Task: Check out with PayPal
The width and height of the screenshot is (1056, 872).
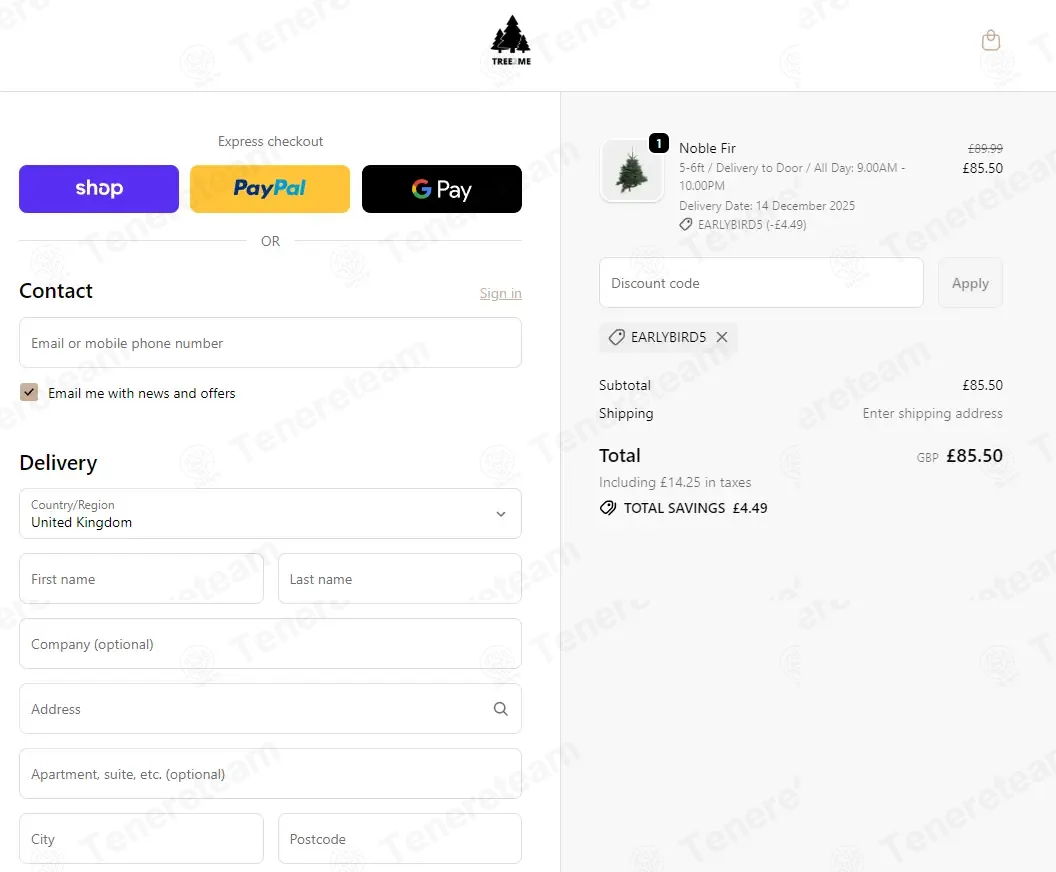Action: [270, 189]
